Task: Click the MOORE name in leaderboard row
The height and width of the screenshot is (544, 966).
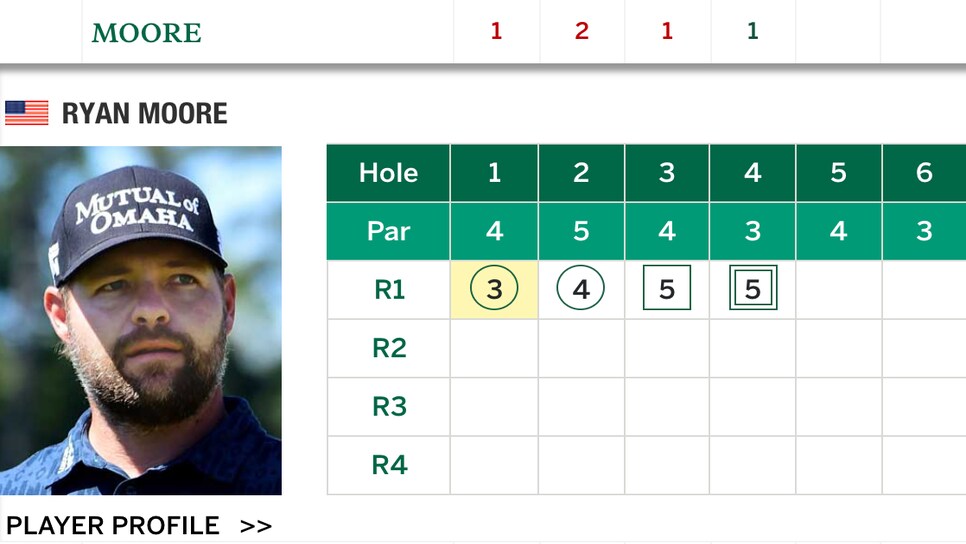Action: pyautogui.click(x=147, y=33)
